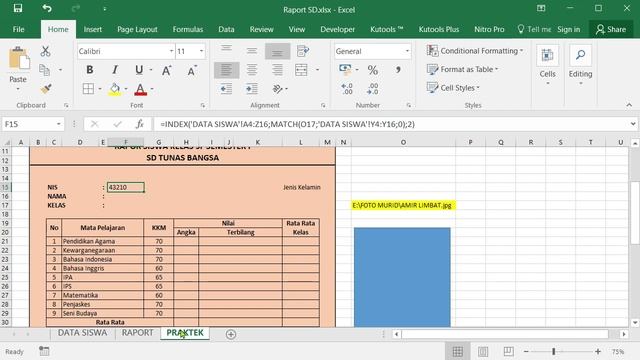Apply percent style format
The width and height of the screenshot is (640, 360).
[372, 70]
